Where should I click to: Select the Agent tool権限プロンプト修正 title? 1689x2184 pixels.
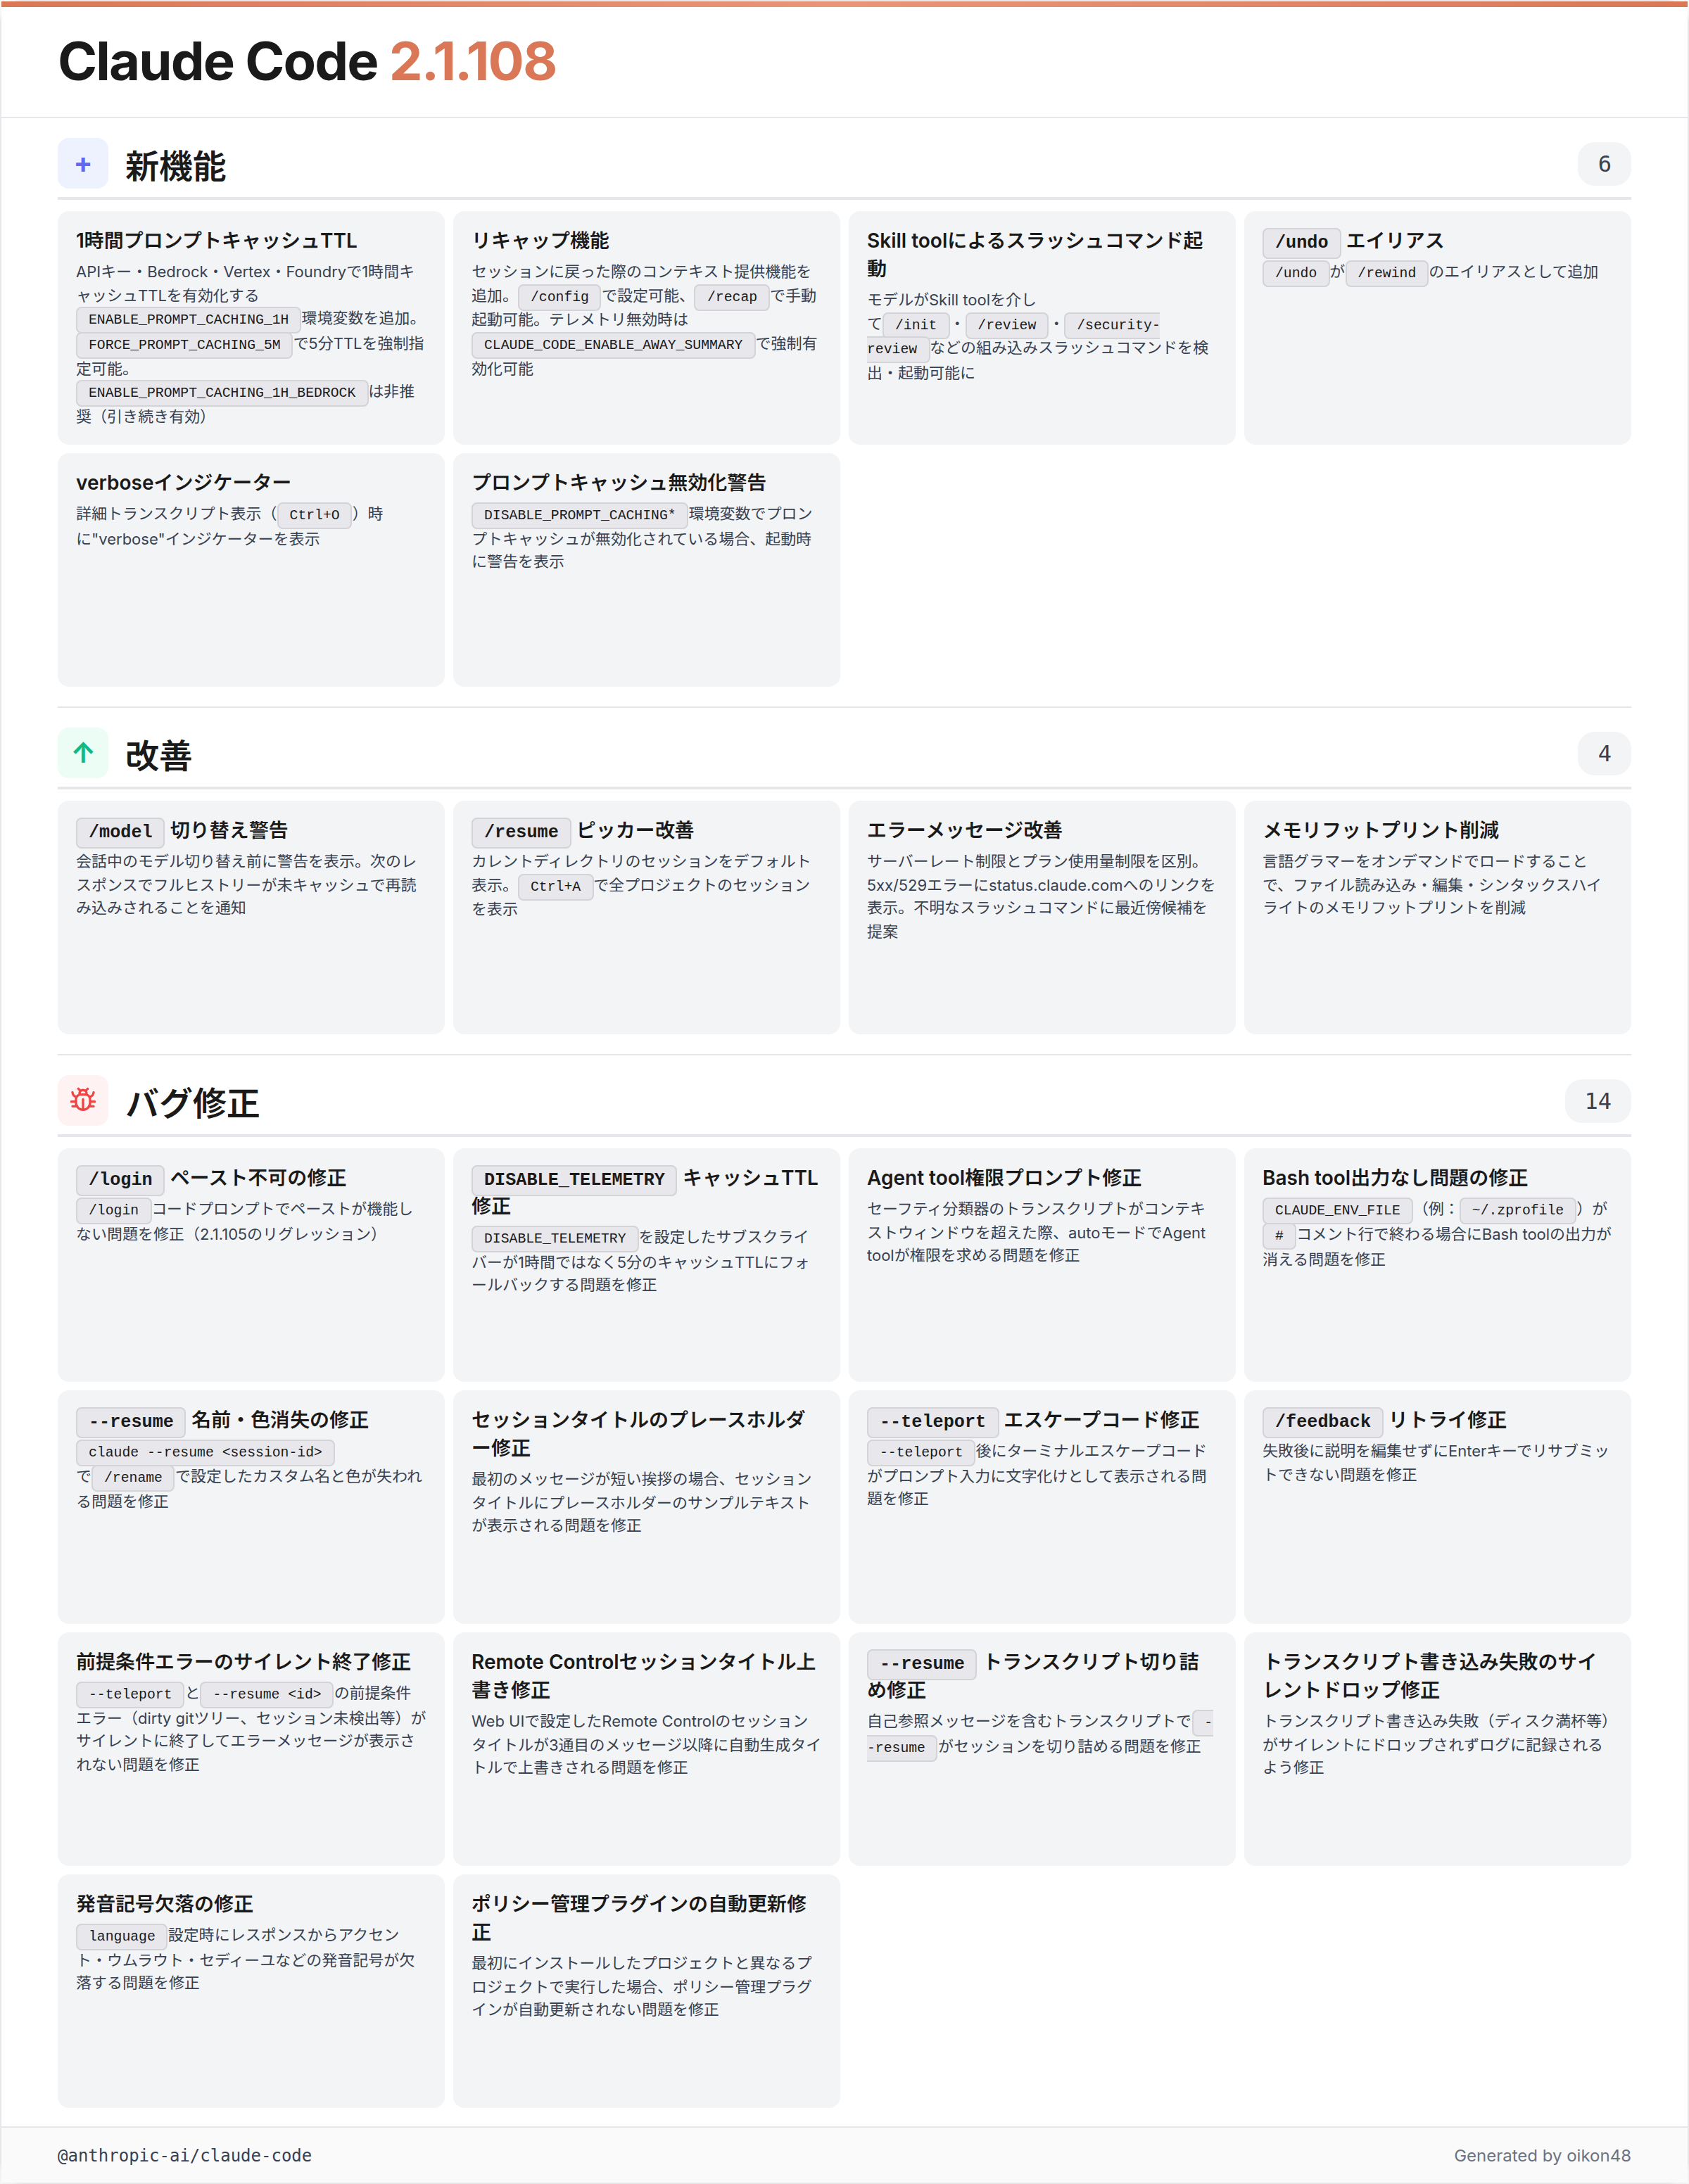point(1004,1179)
